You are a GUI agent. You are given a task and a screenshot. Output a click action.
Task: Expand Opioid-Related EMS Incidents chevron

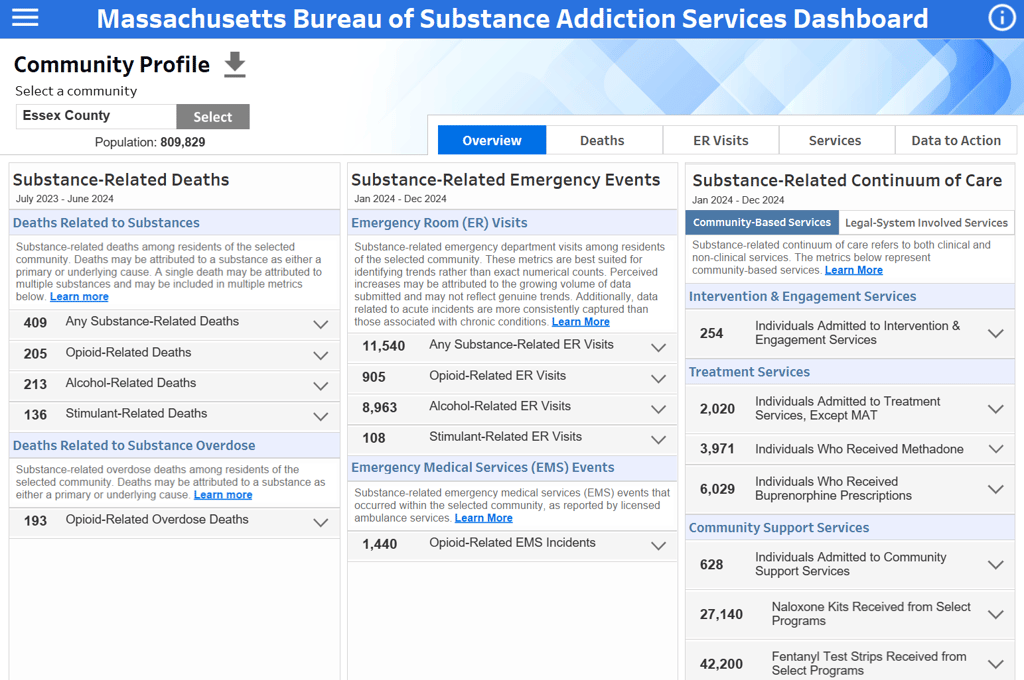658,545
